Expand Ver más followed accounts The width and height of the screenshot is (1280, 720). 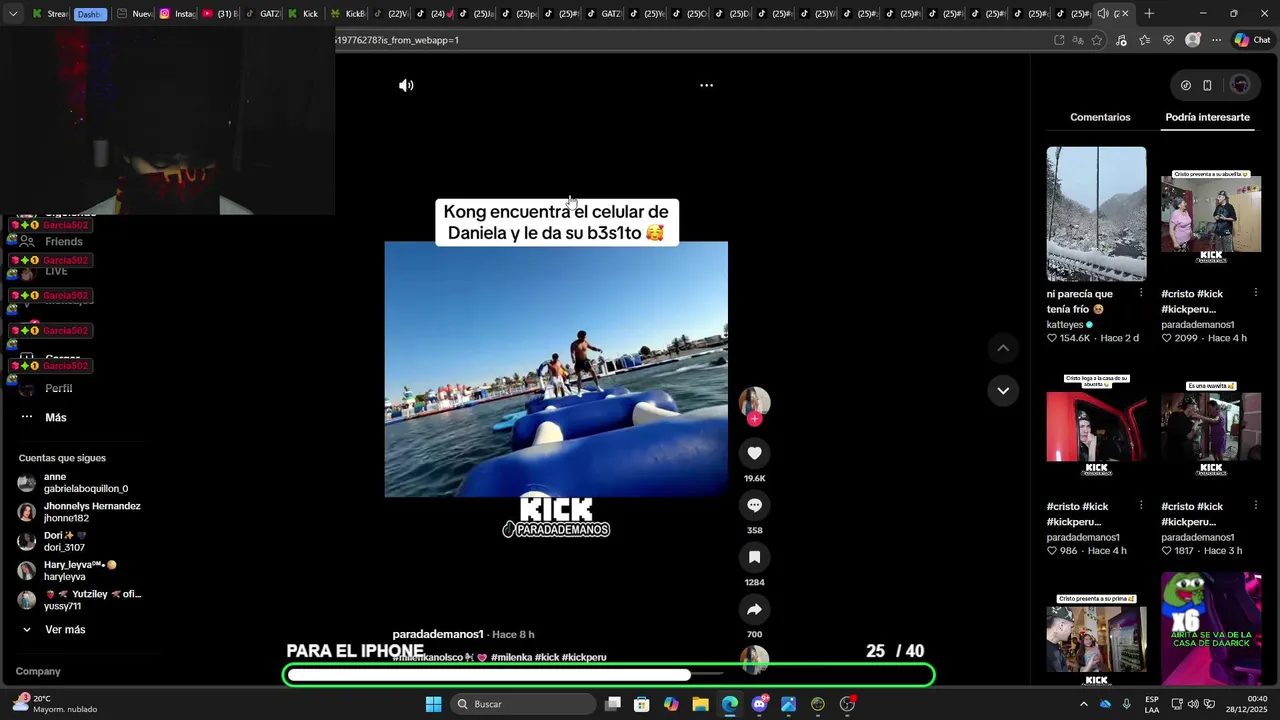[x=54, y=630]
